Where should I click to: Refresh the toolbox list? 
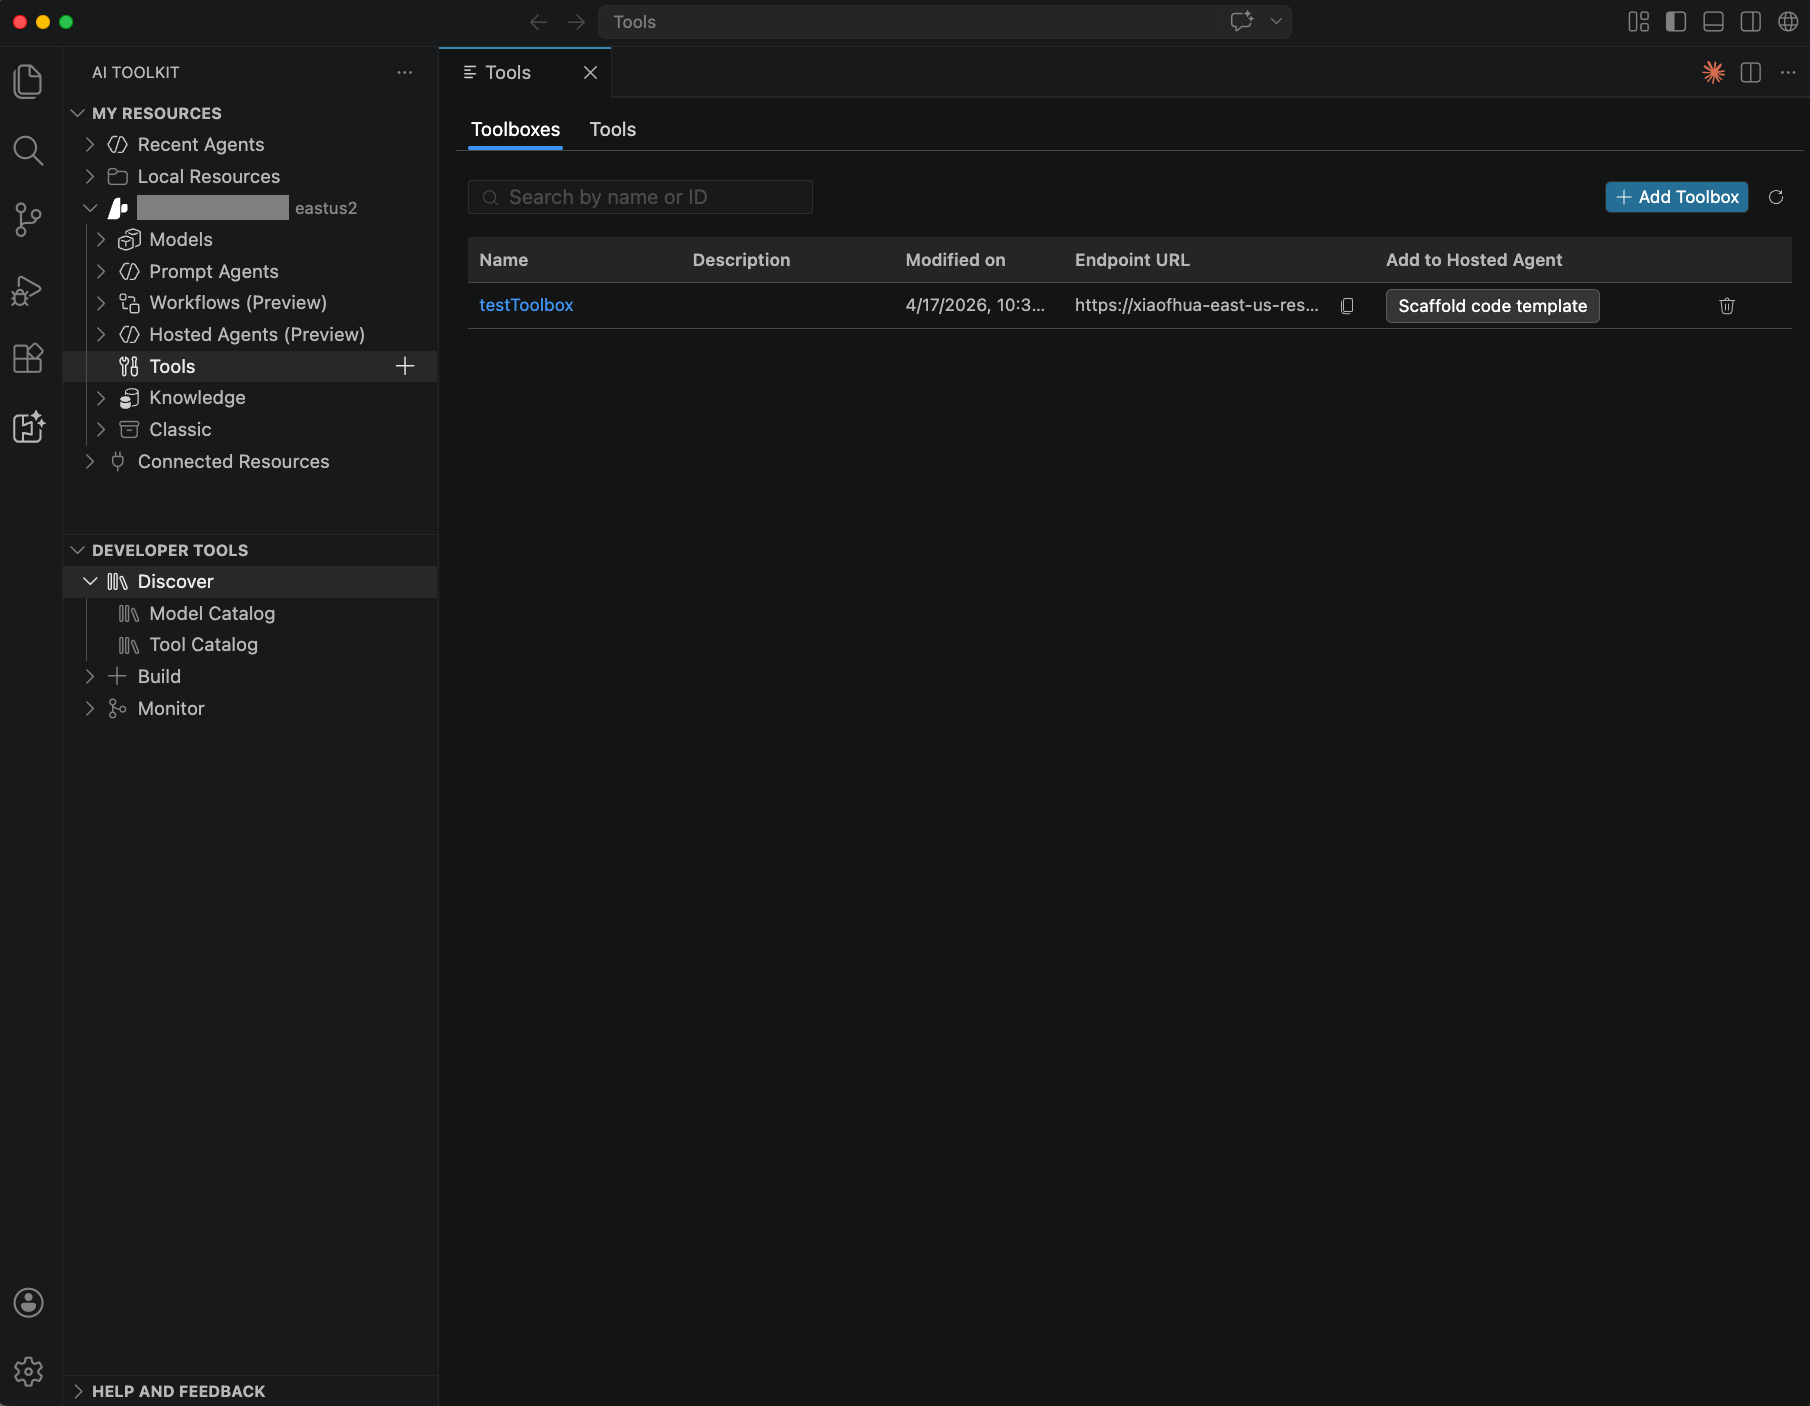1776,197
